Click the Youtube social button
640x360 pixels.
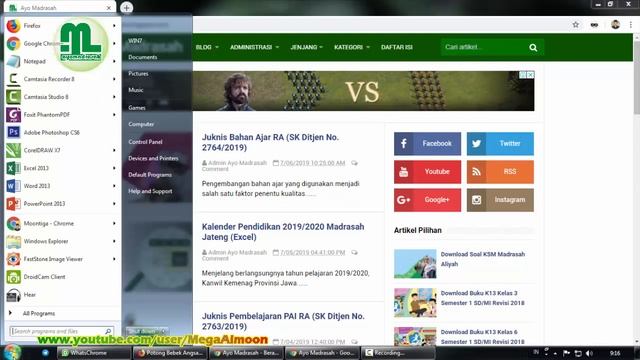(x=427, y=172)
